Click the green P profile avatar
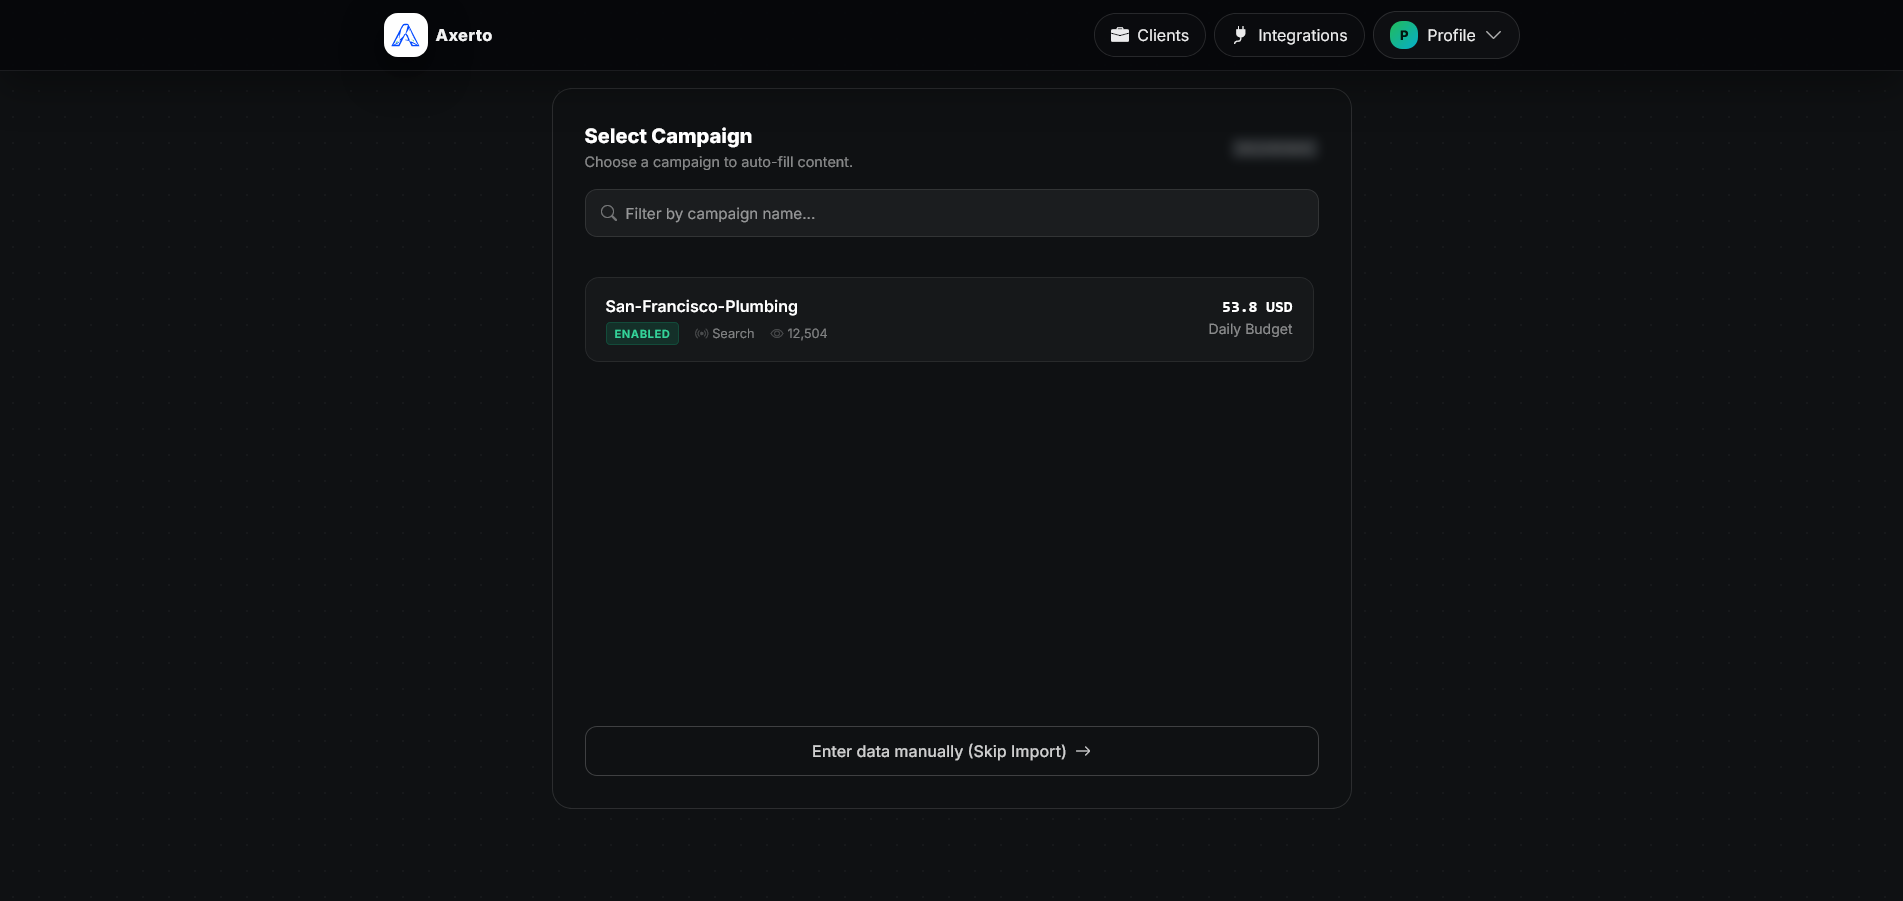The image size is (1903, 901). [1404, 35]
